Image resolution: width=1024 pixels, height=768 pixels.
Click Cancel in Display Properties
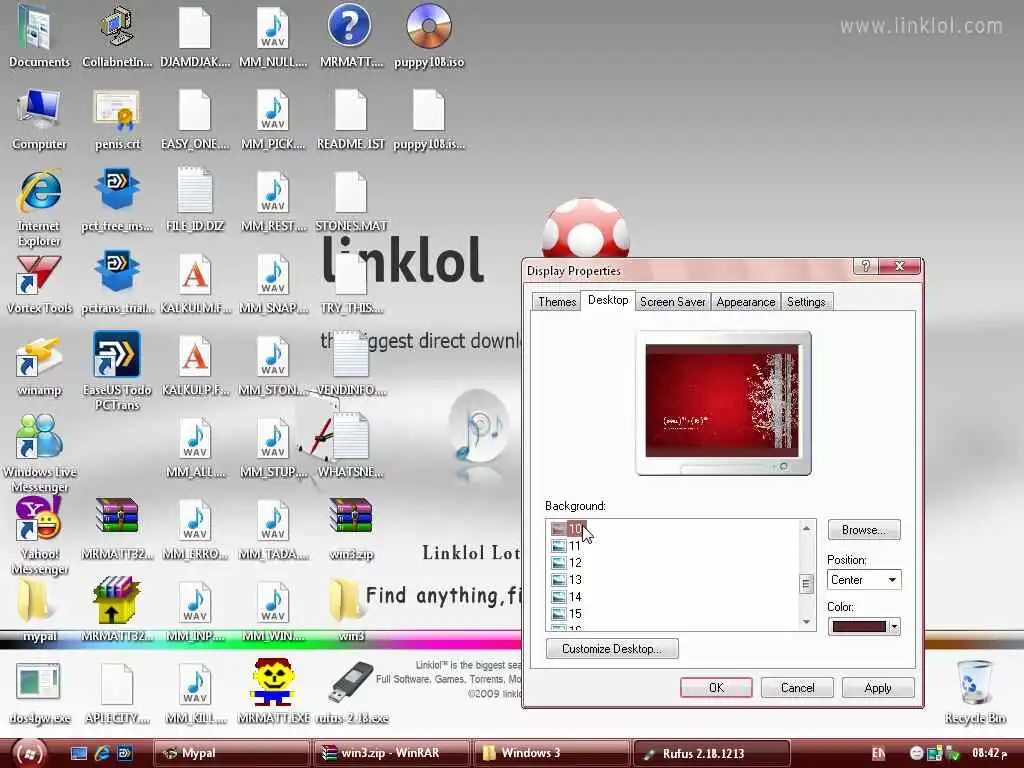[797, 688]
